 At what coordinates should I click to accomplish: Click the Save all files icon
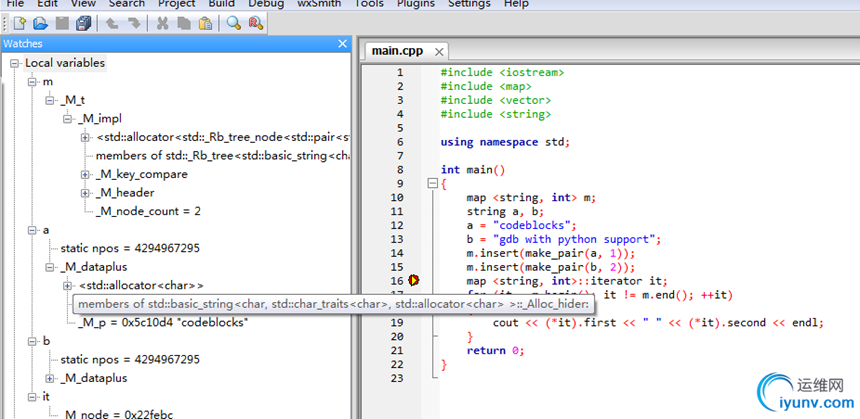[83, 23]
